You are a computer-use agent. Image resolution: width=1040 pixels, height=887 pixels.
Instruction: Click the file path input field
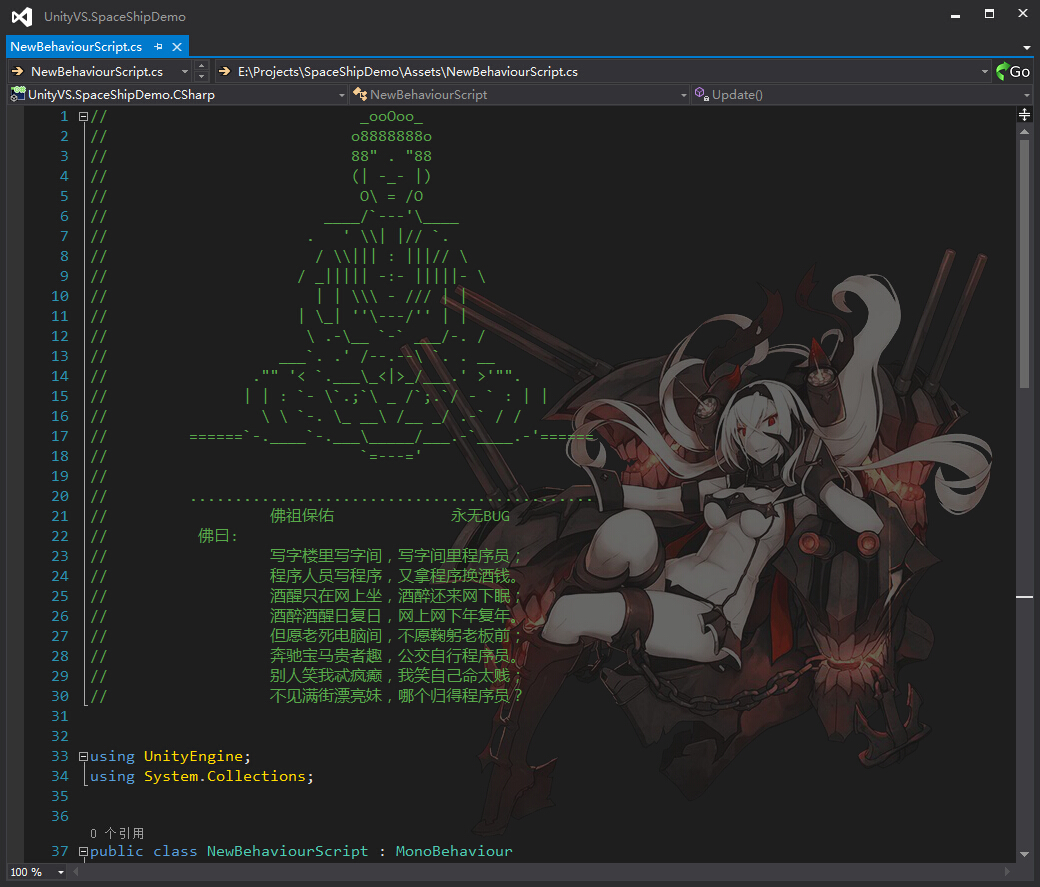(x=604, y=71)
